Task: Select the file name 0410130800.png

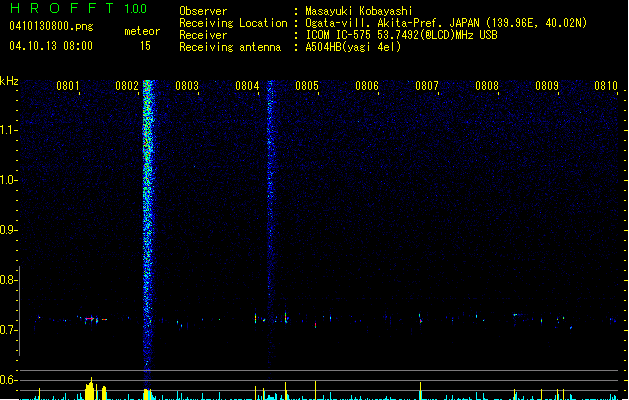Action: pyautogui.click(x=51, y=26)
